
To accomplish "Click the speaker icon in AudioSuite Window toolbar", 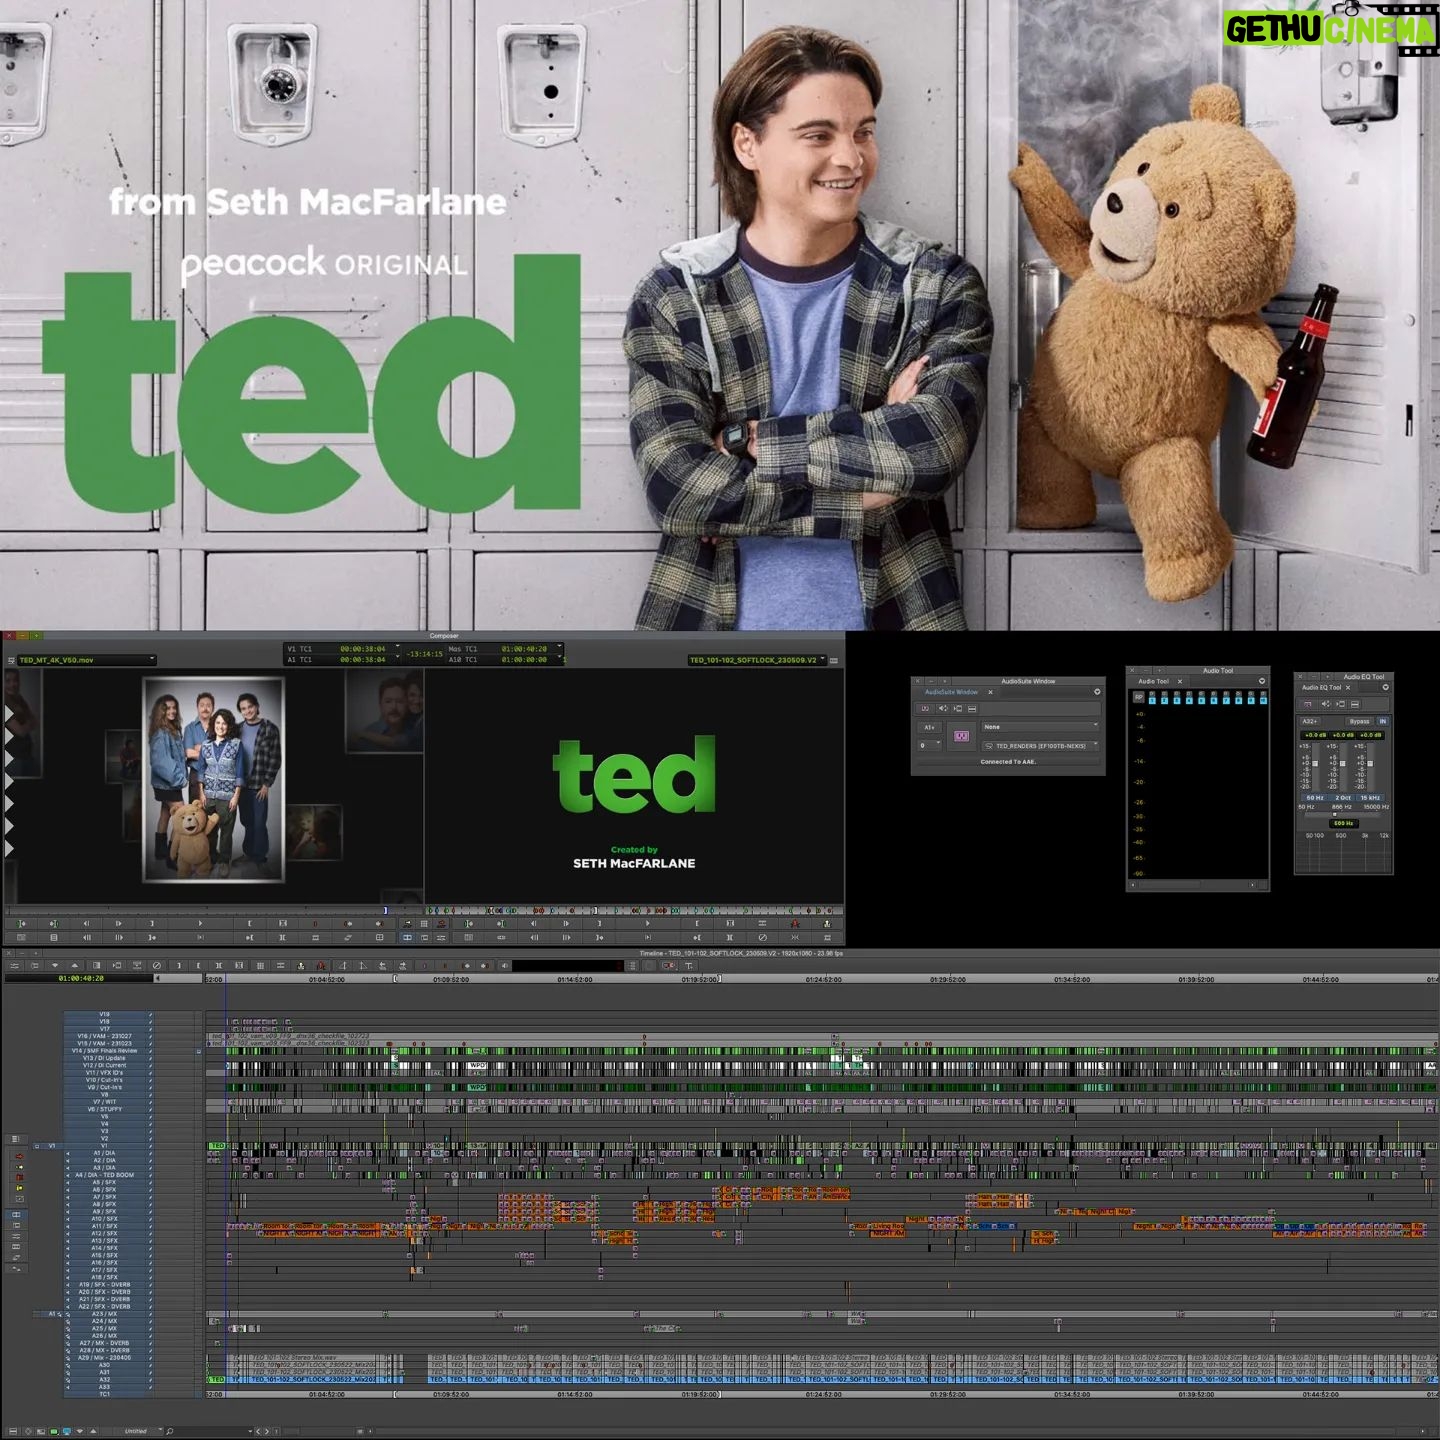I will (943, 708).
